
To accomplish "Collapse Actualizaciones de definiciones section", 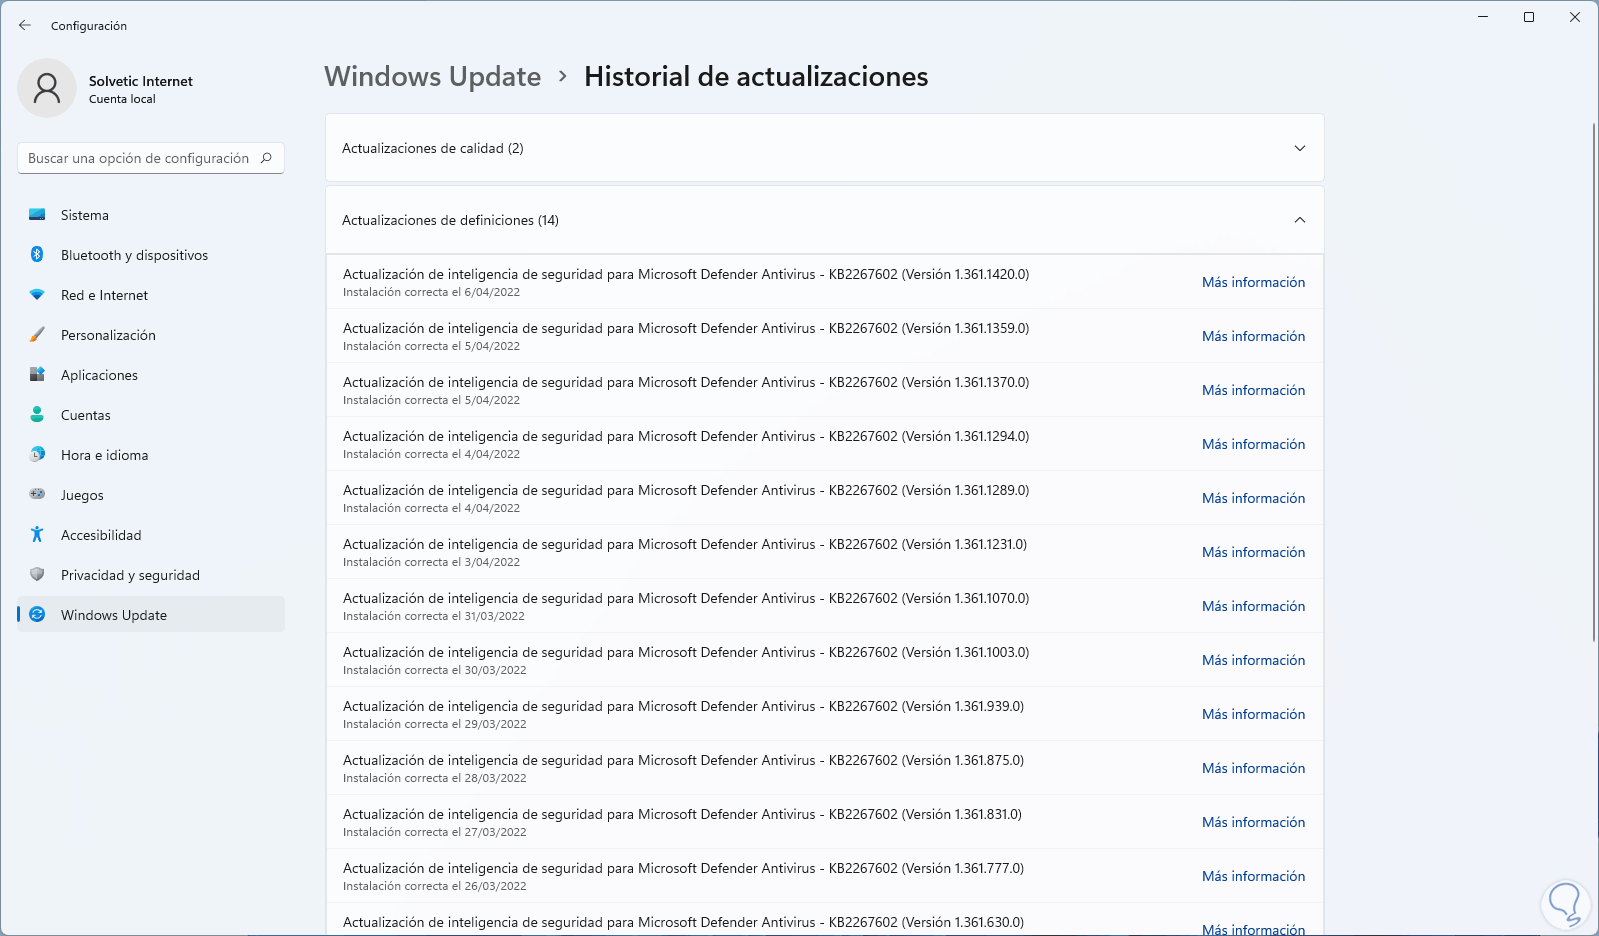I will (1299, 220).
